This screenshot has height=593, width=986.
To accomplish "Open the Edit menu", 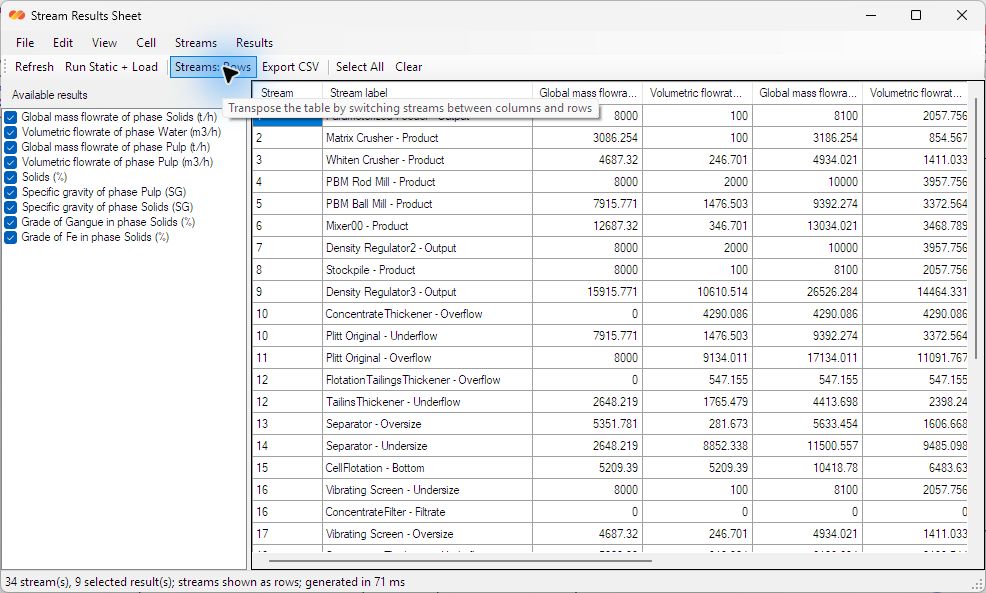I will click(x=63, y=43).
